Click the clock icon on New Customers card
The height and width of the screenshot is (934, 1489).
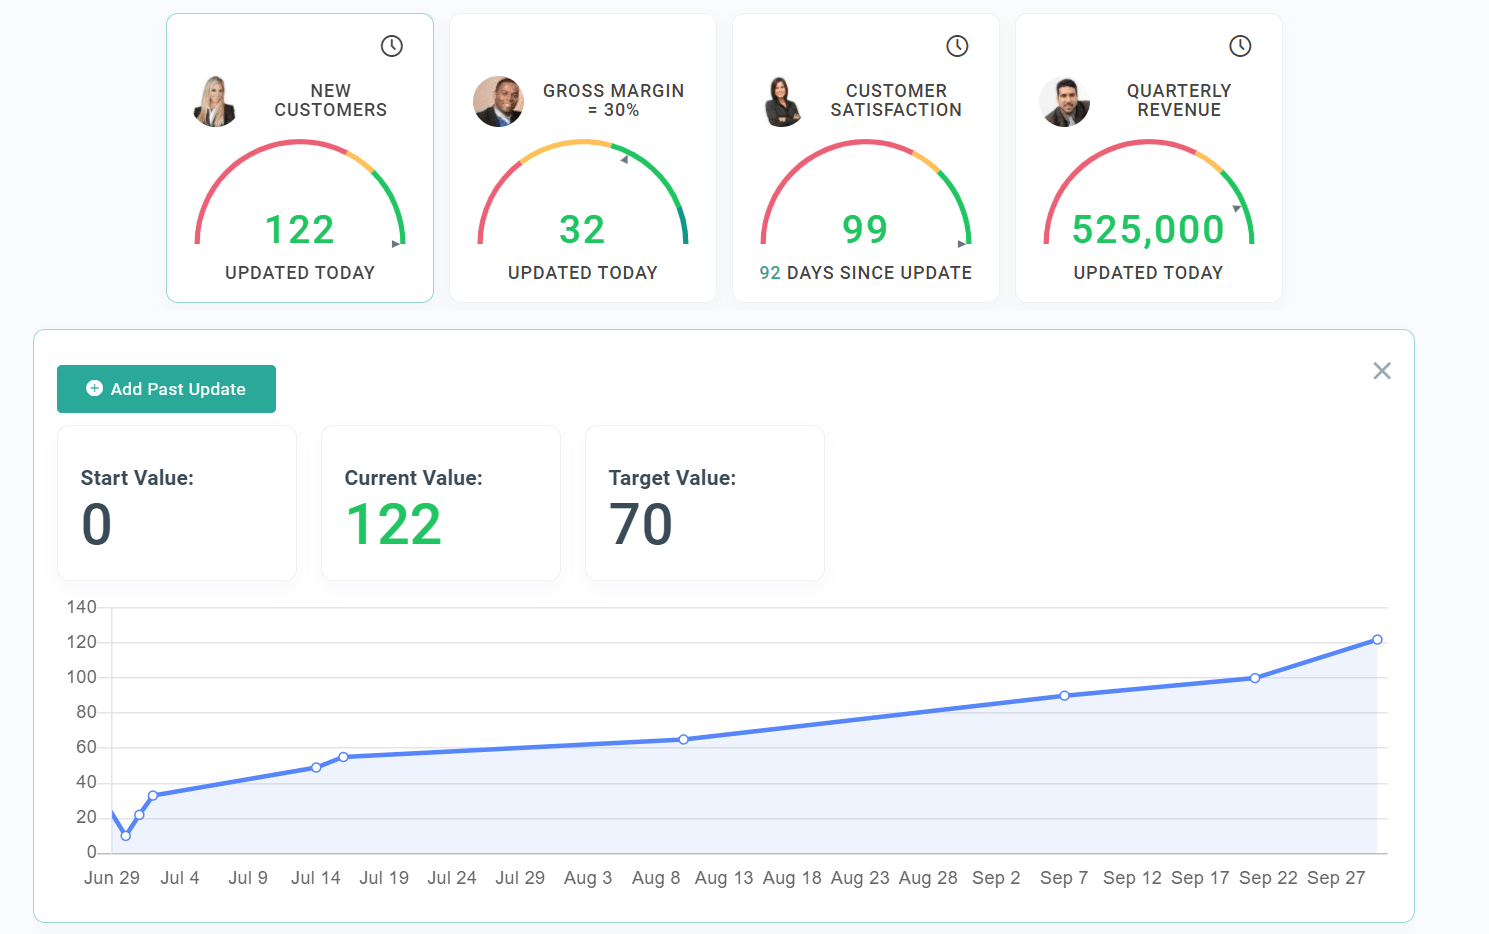[392, 46]
